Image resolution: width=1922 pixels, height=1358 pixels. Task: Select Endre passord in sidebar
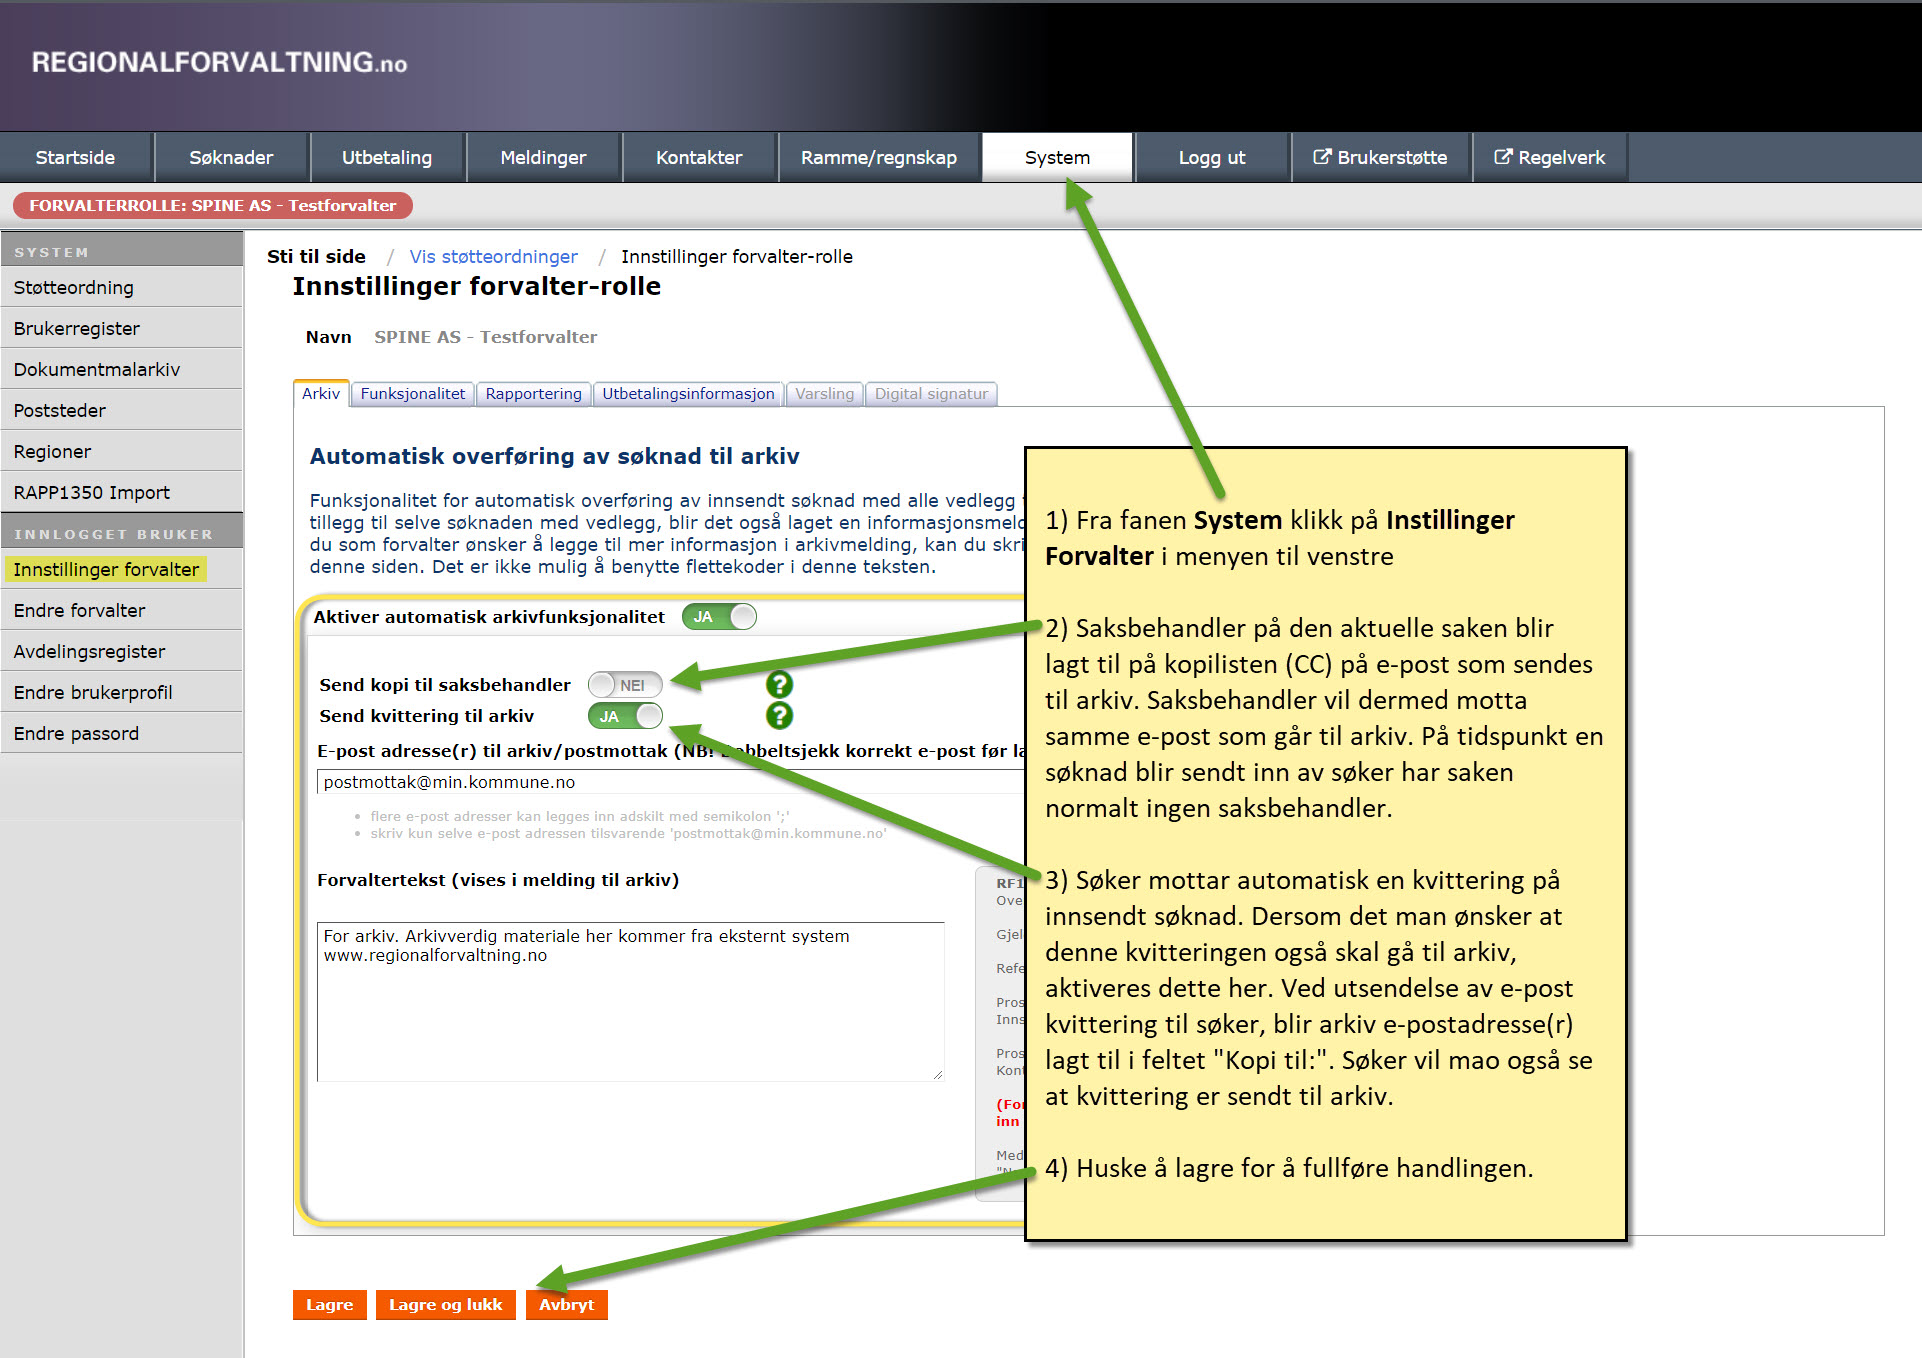(x=76, y=733)
